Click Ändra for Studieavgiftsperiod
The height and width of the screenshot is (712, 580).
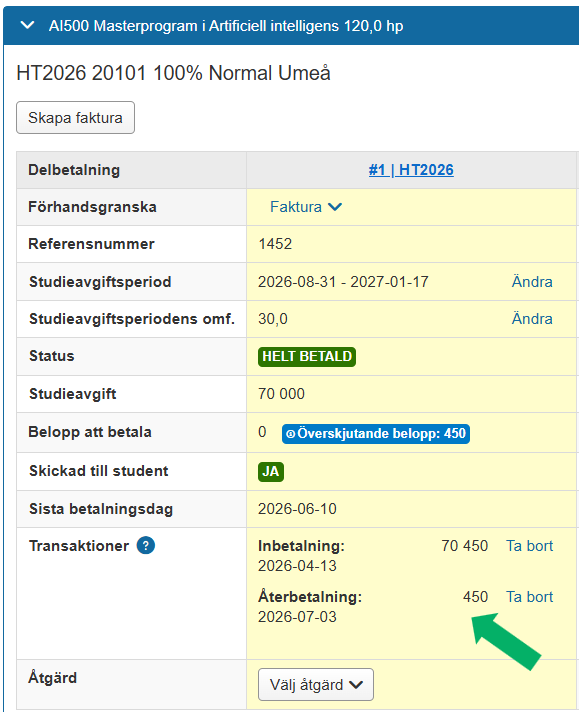[x=532, y=282]
